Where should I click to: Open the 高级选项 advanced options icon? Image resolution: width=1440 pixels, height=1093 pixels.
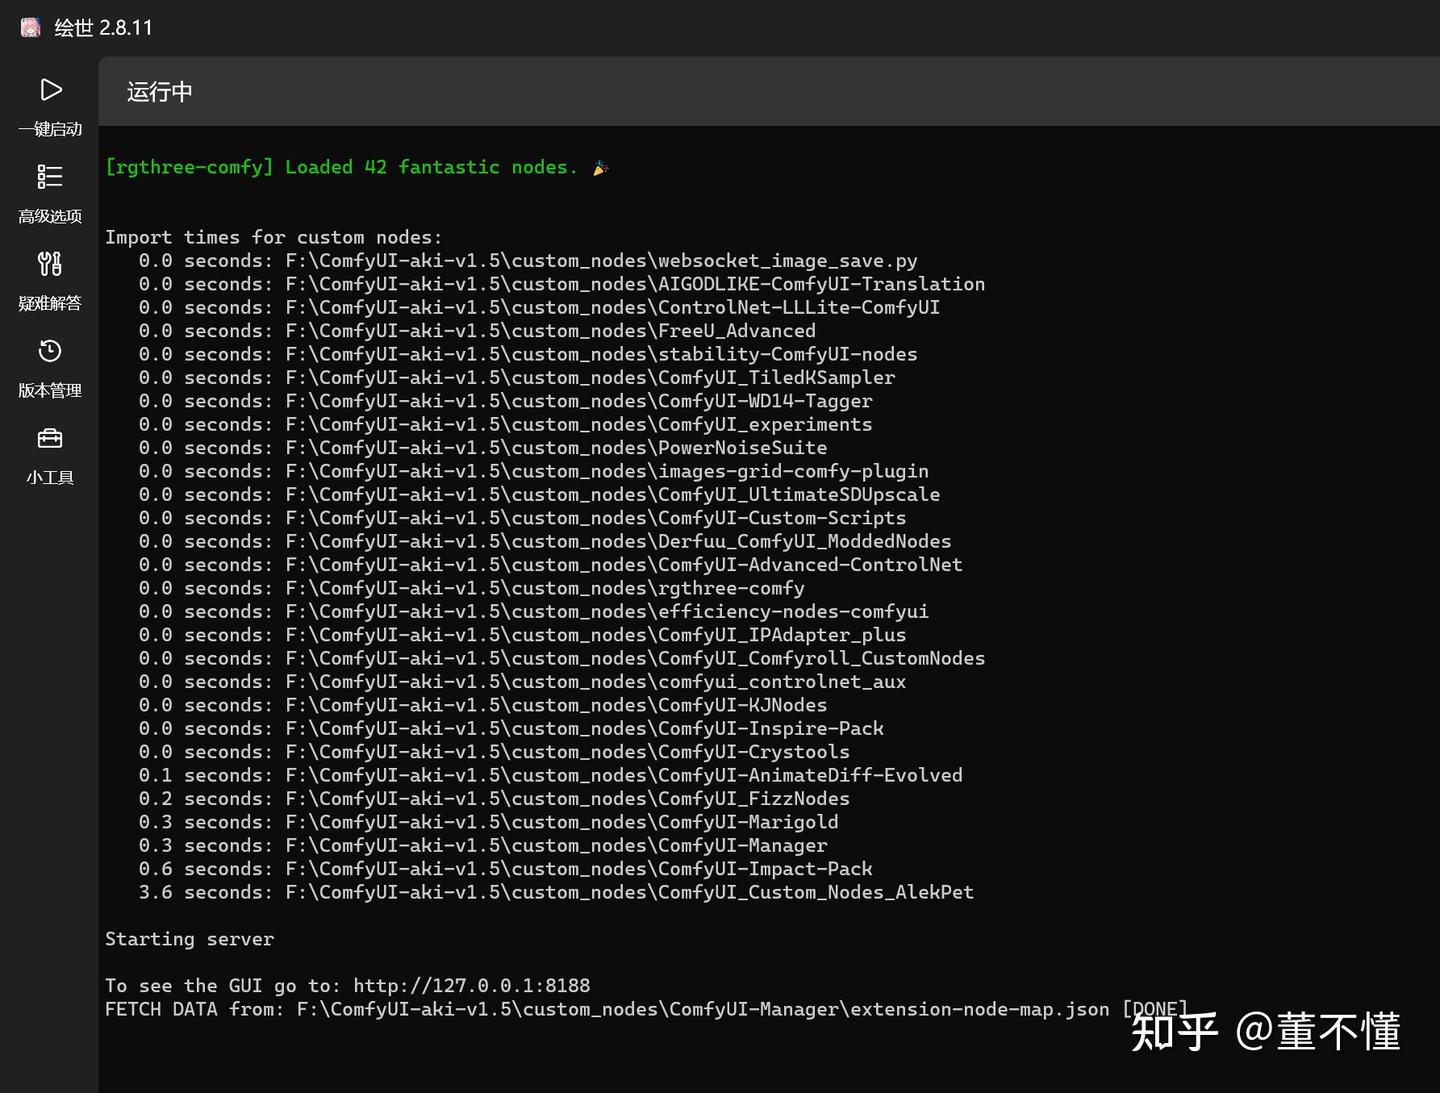click(50, 177)
